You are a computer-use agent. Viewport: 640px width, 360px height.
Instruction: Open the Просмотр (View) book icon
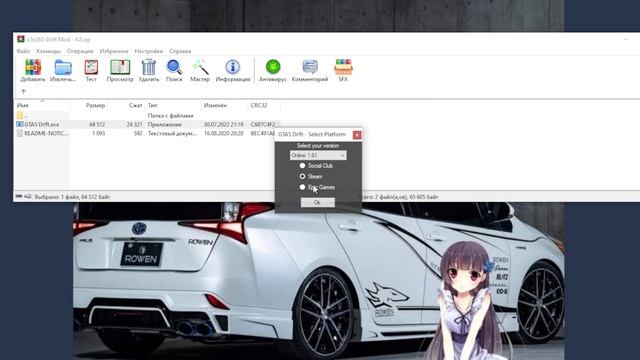120,67
